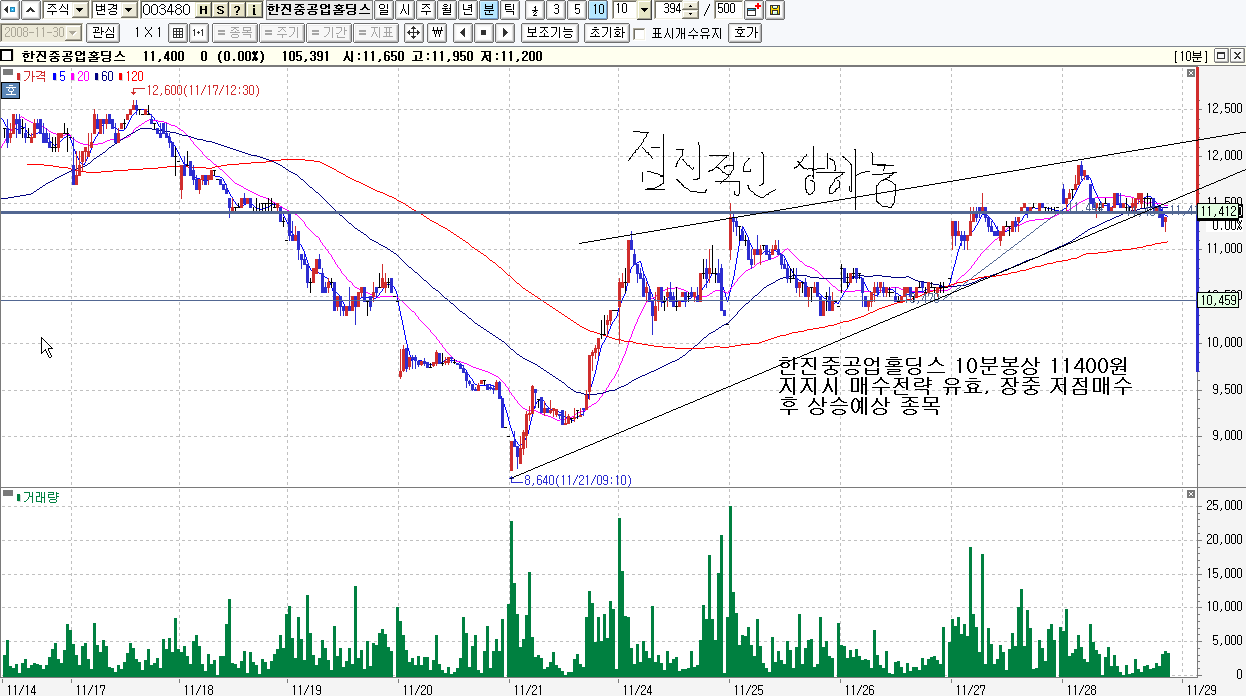This screenshot has width=1246, height=696.
Task: Click the Won (₩) currency icon
Action: pos(436,33)
